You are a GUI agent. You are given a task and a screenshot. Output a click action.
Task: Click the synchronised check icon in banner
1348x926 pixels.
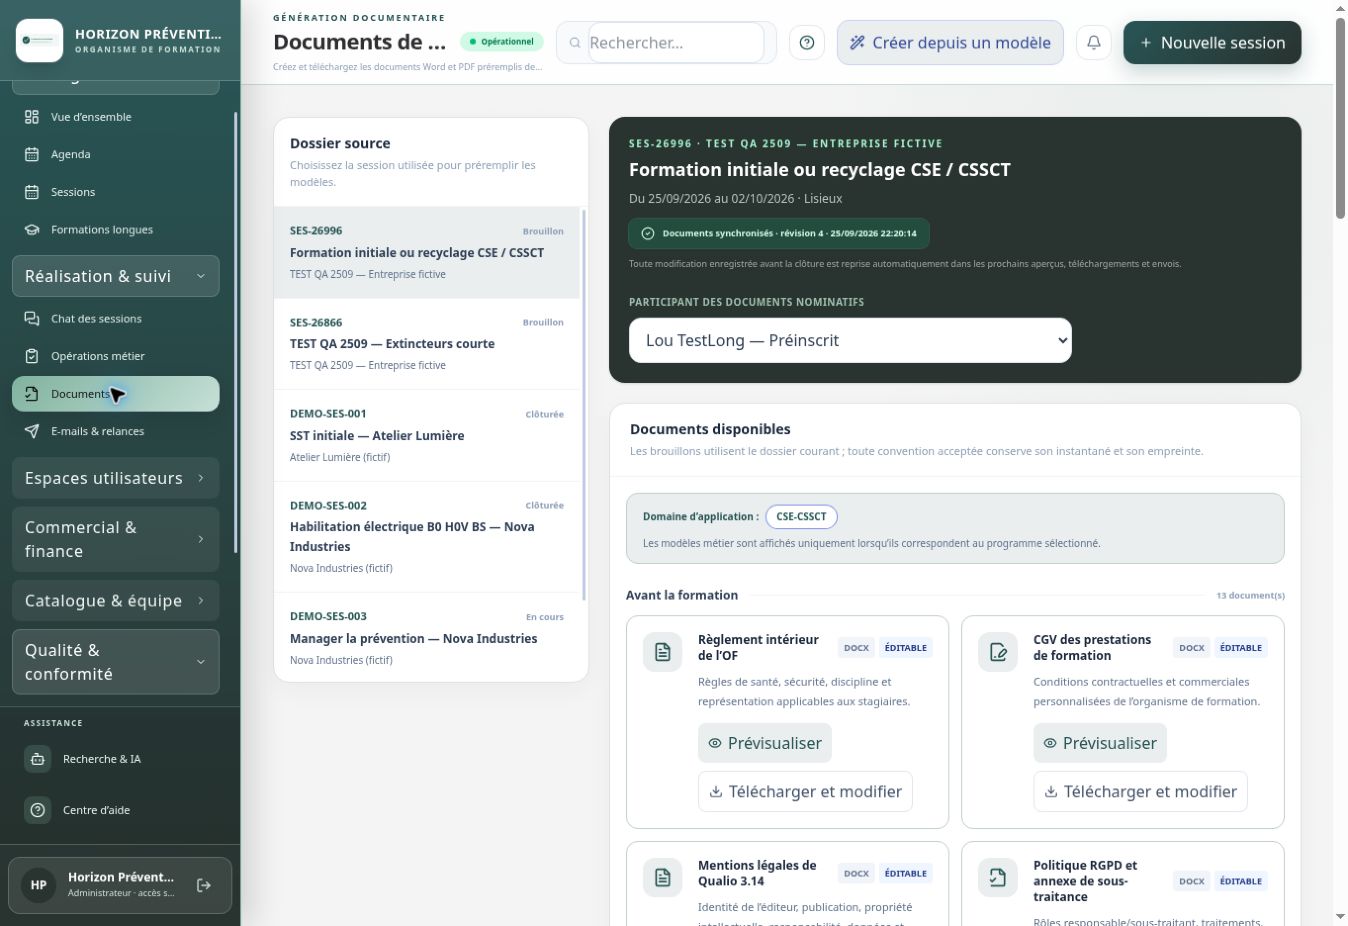[648, 233]
